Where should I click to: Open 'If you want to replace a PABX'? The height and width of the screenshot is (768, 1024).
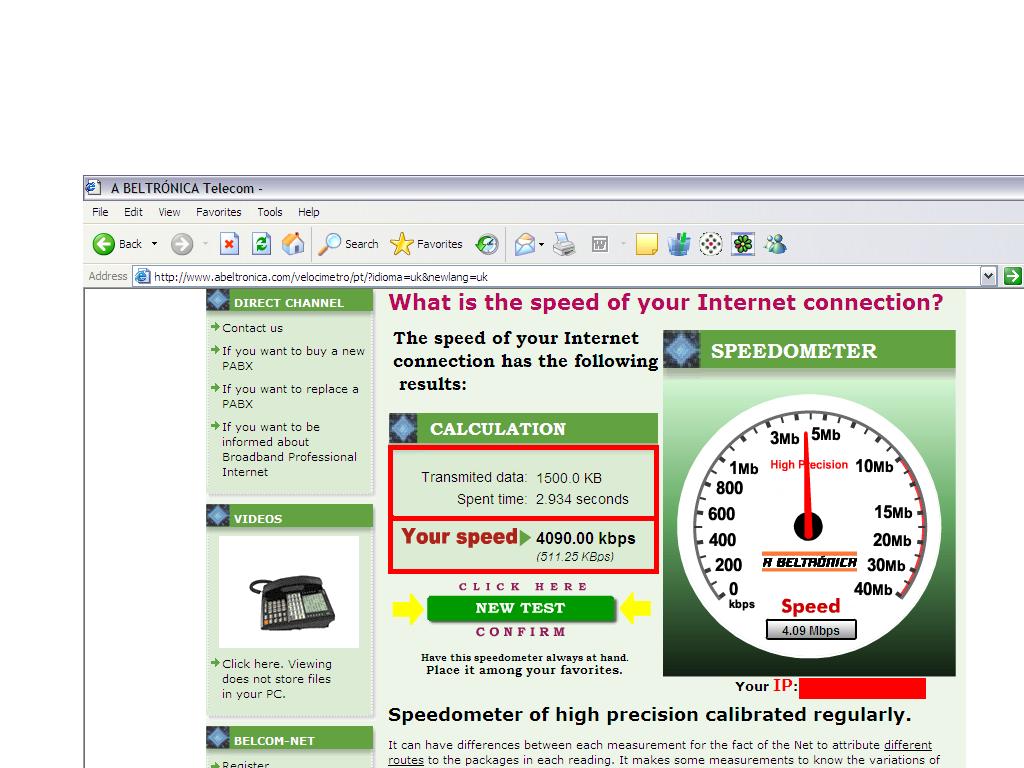point(290,396)
